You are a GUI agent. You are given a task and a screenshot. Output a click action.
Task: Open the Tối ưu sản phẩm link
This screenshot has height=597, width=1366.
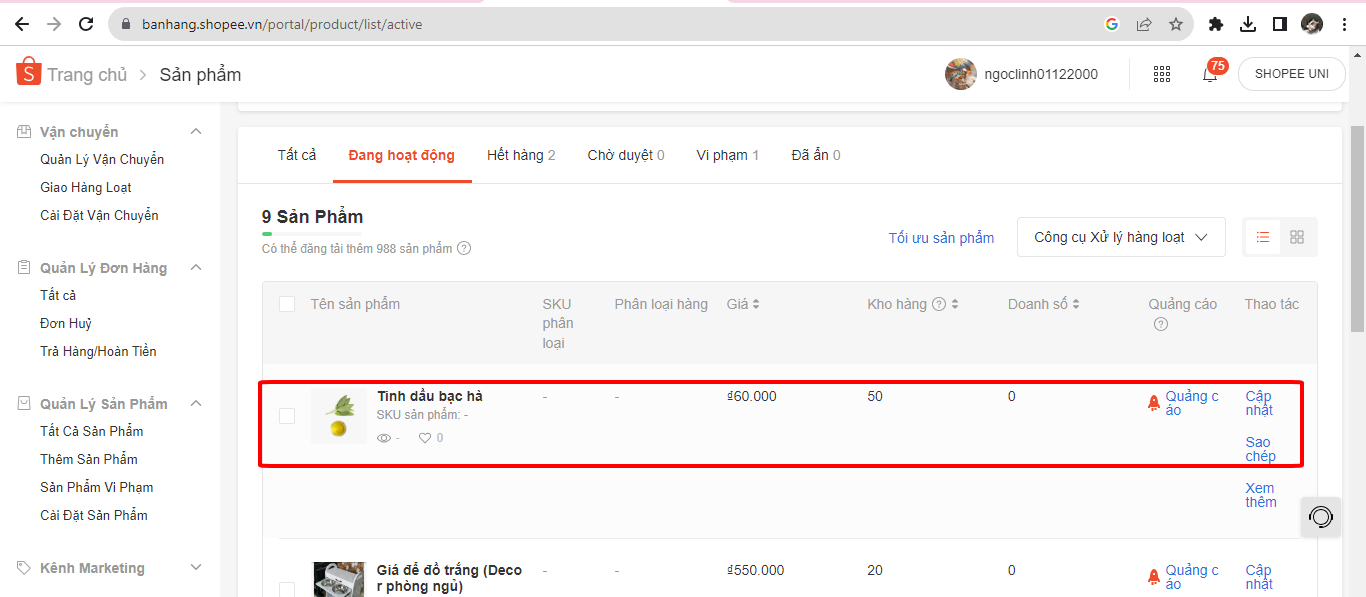tap(941, 238)
